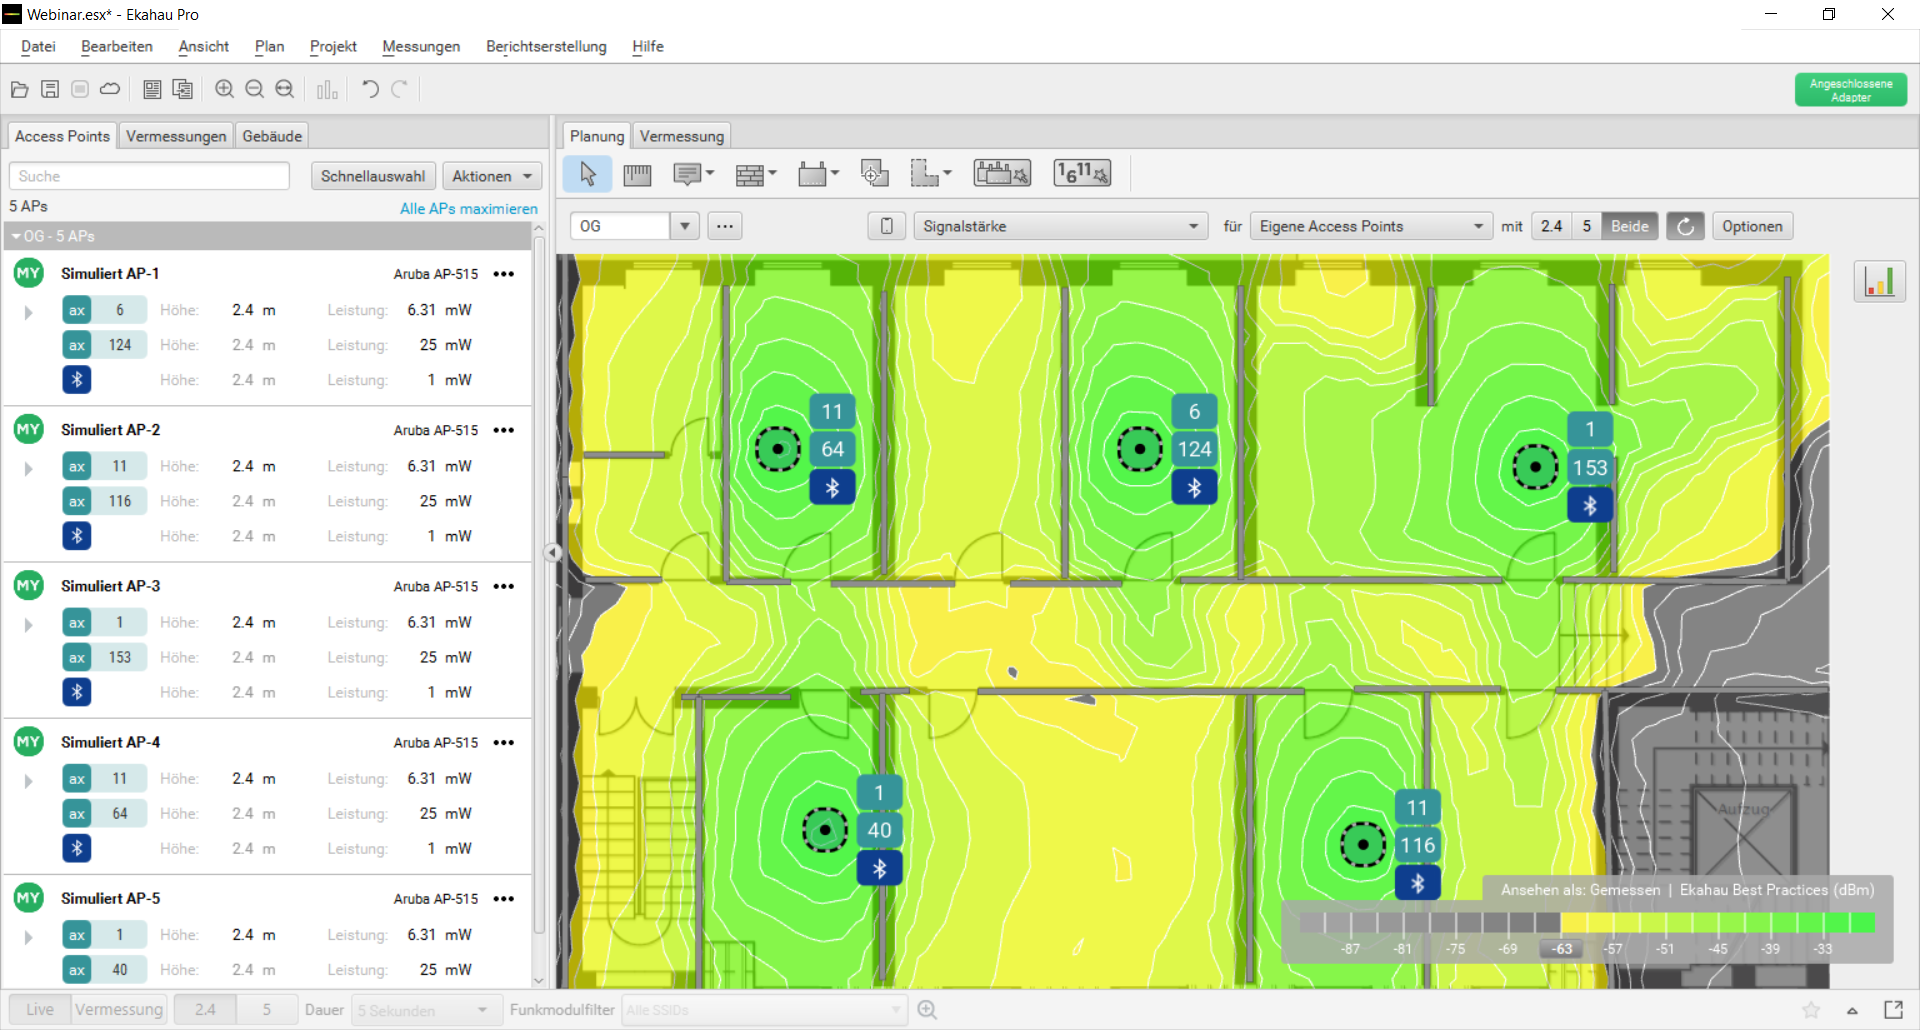Click the report export template icon

point(183,89)
